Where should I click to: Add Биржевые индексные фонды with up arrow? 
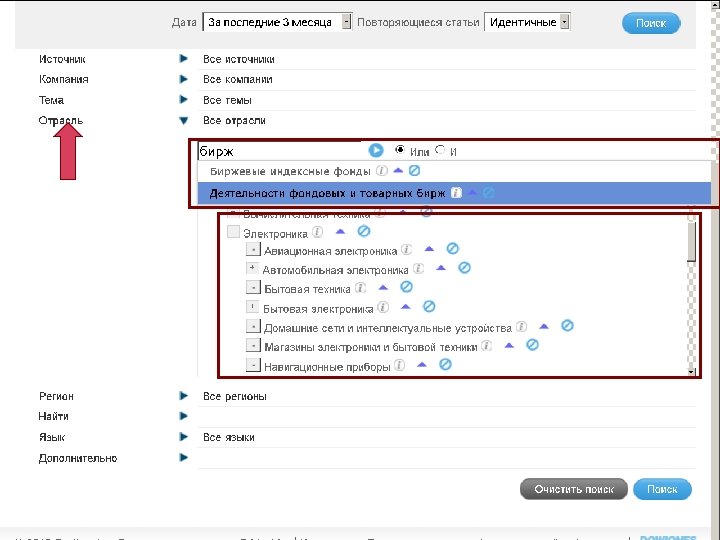[398, 171]
